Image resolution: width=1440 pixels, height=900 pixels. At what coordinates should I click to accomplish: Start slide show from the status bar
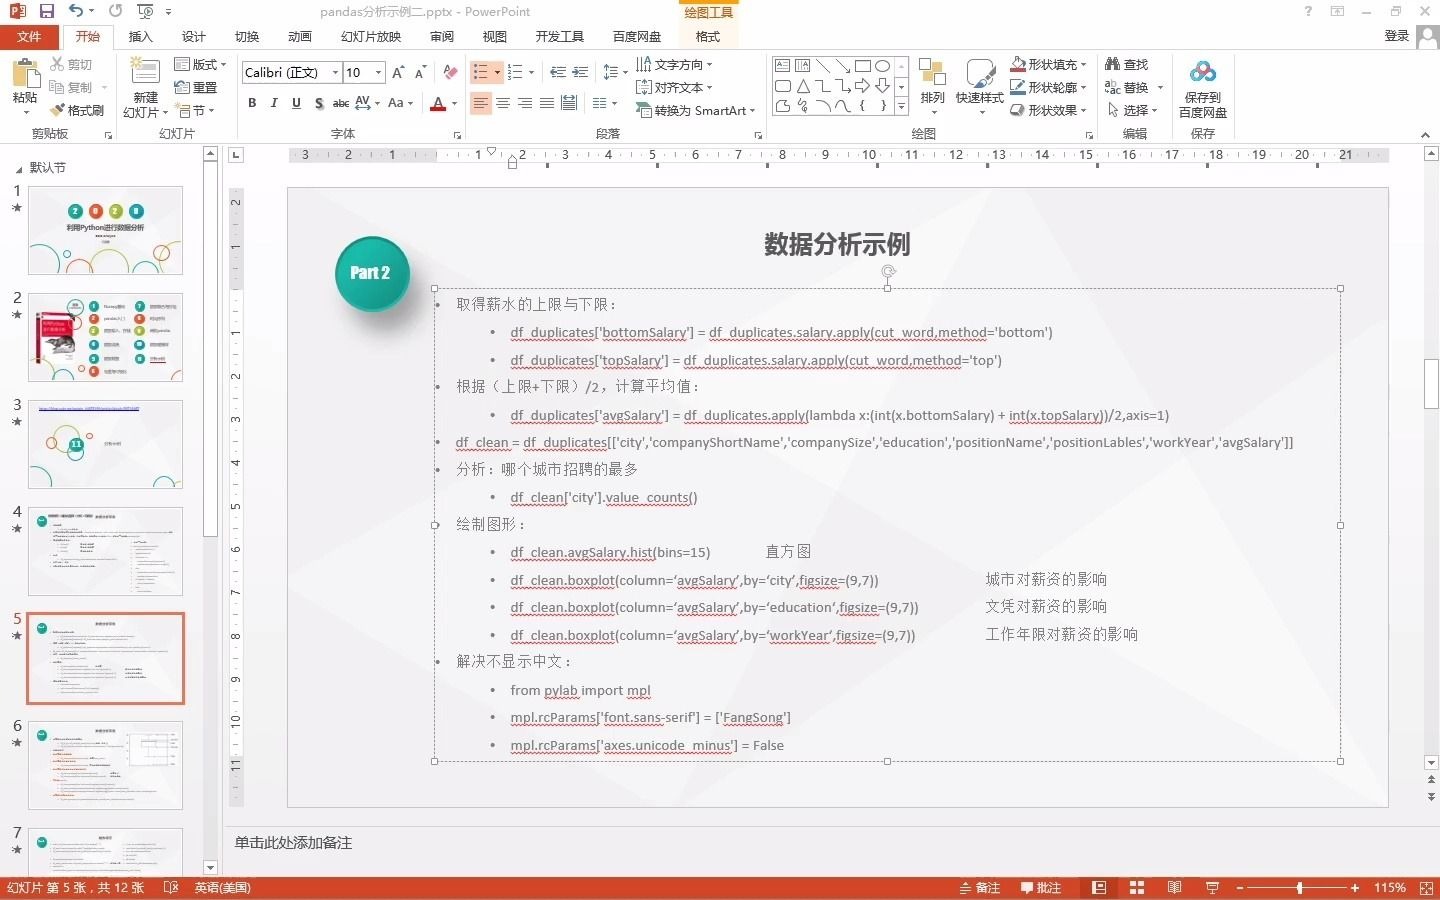click(1212, 888)
